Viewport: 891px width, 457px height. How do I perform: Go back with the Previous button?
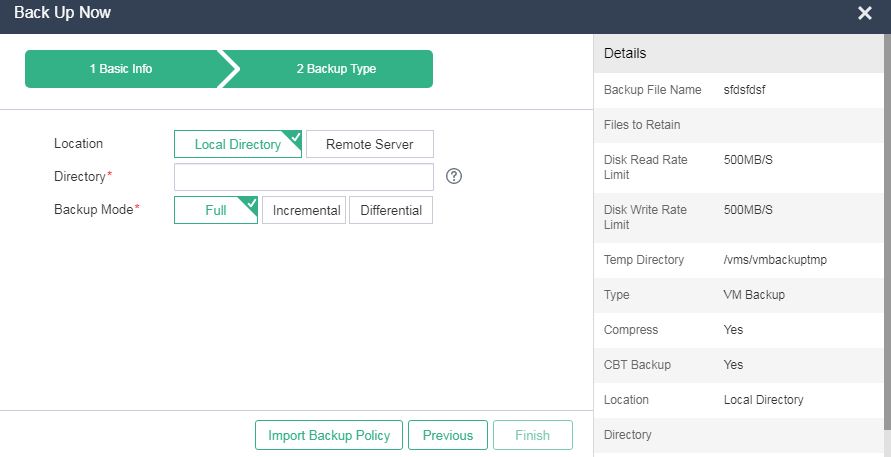448,435
